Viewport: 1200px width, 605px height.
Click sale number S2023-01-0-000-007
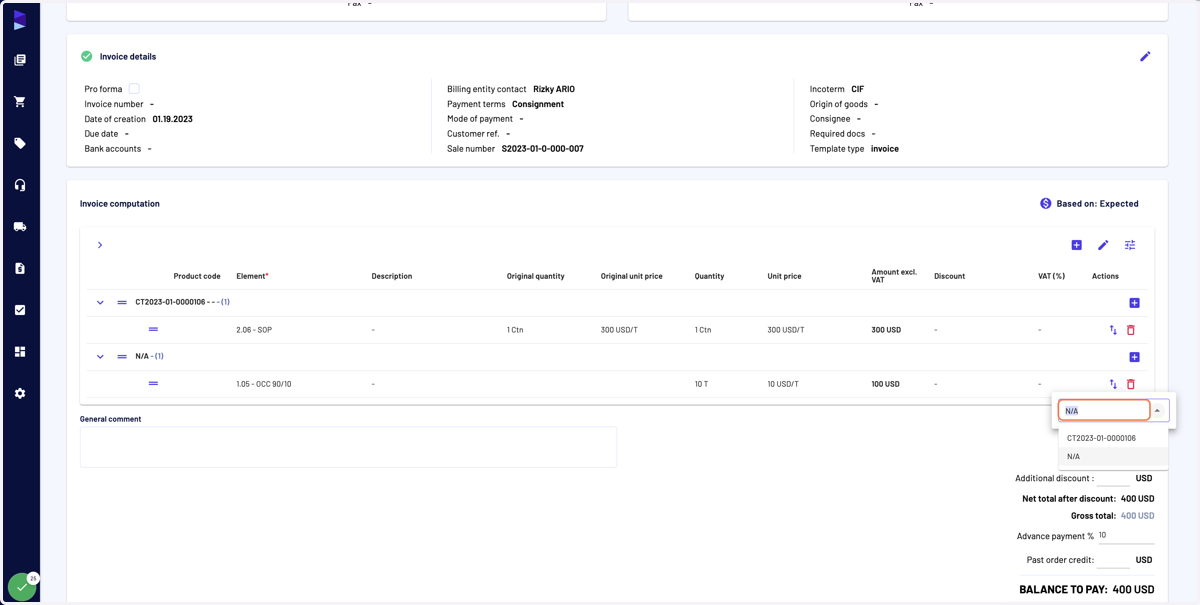[x=542, y=149]
